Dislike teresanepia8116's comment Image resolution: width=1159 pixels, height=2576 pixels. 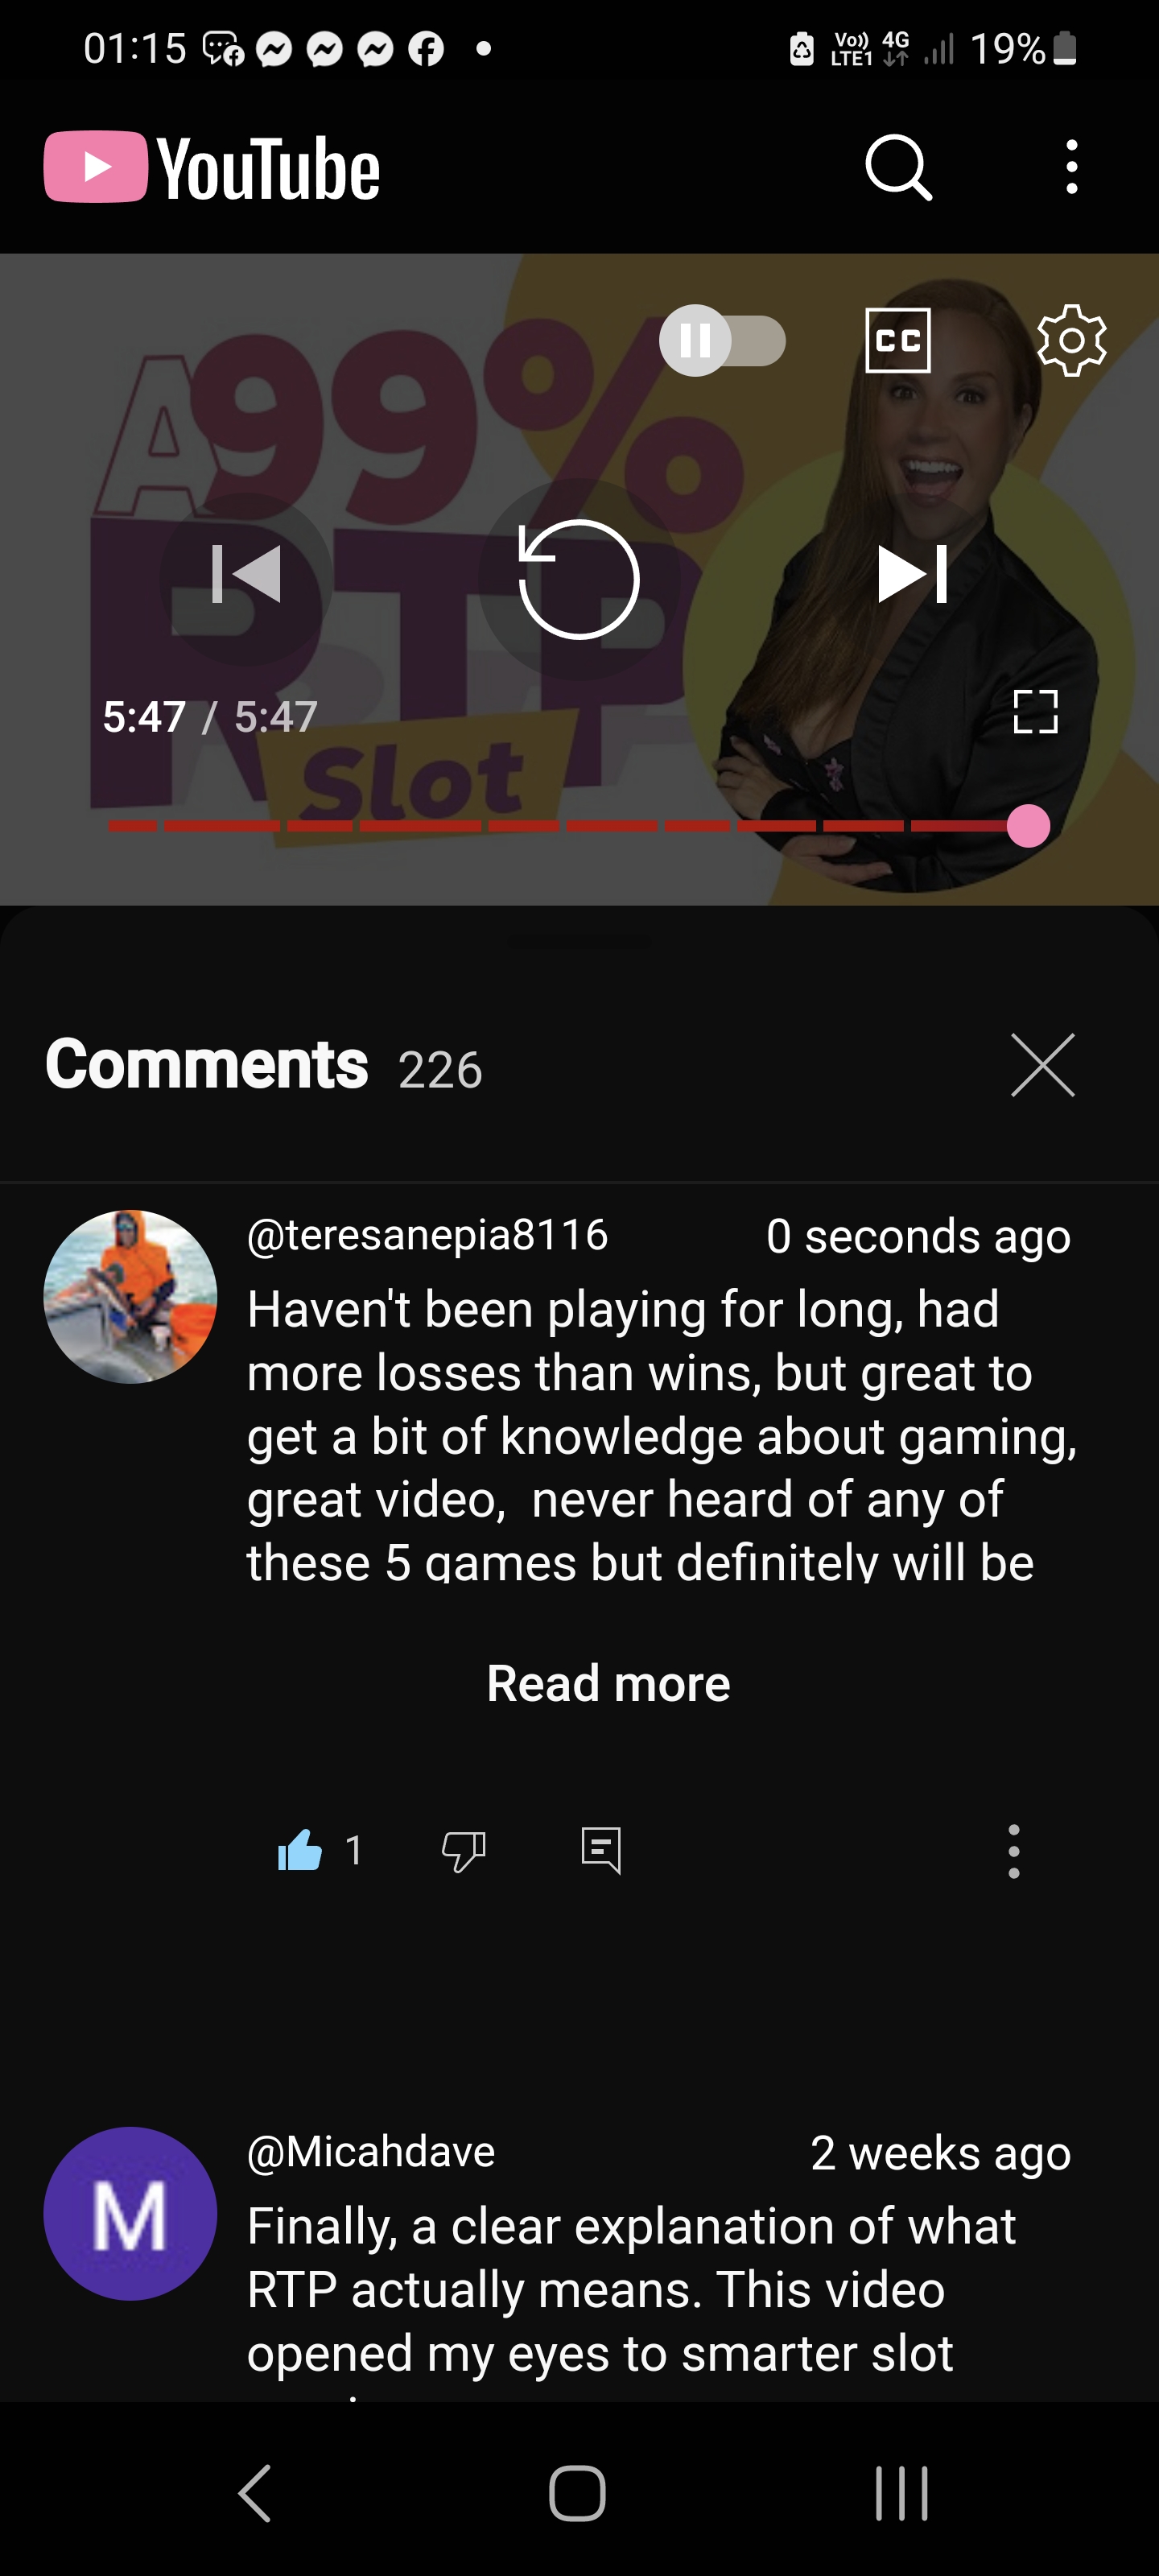tap(463, 1851)
